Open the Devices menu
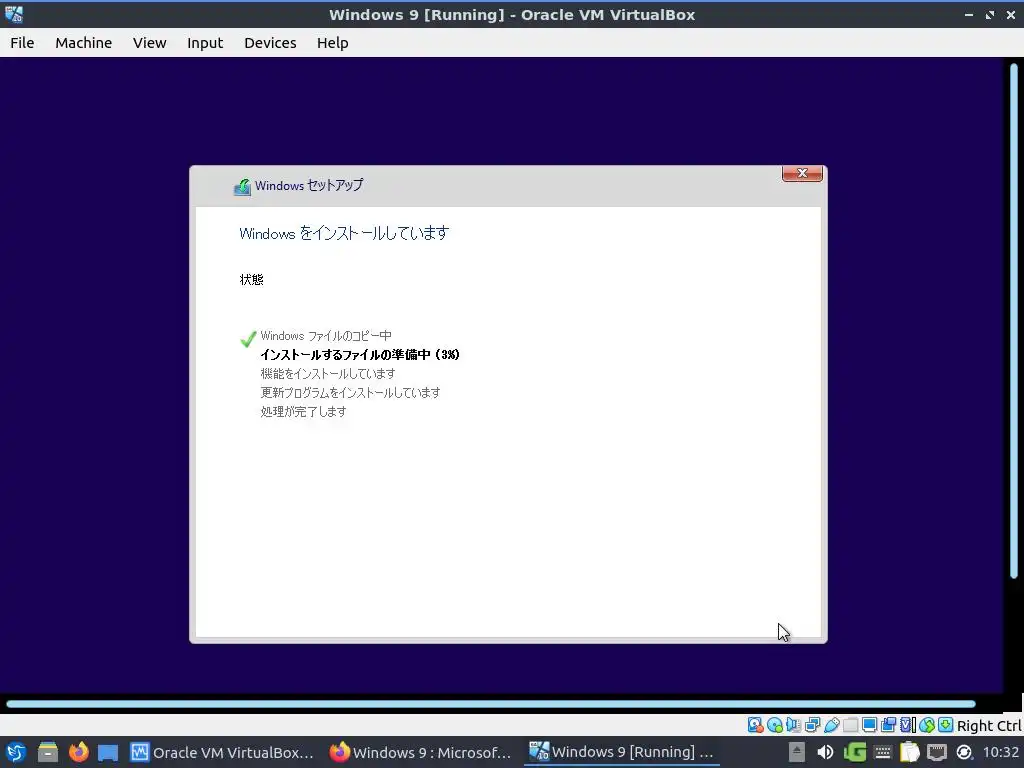Screen dimensions: 1024x768 [x=270, y=42]
